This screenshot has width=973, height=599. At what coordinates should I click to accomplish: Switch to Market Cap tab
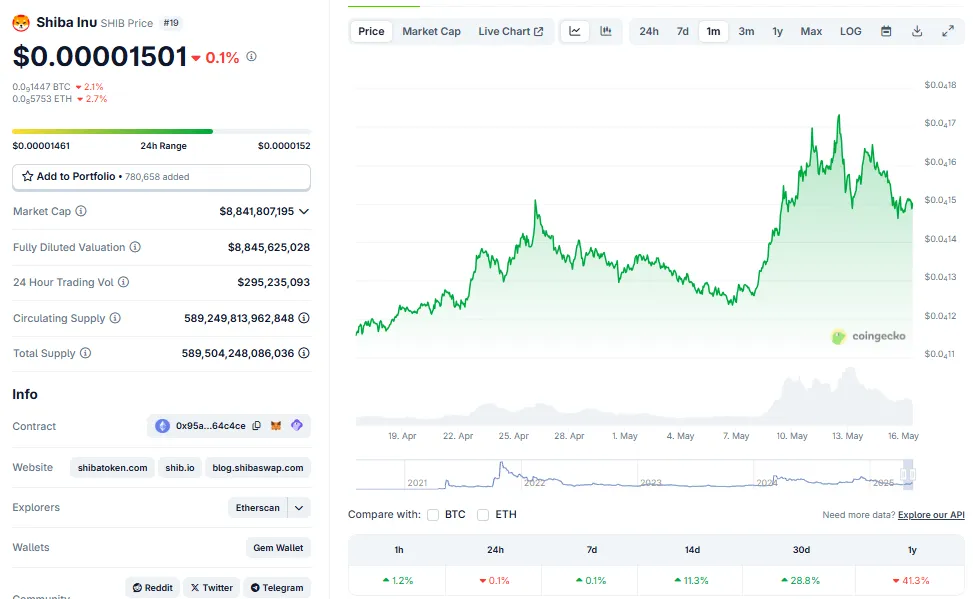(431, 31)
